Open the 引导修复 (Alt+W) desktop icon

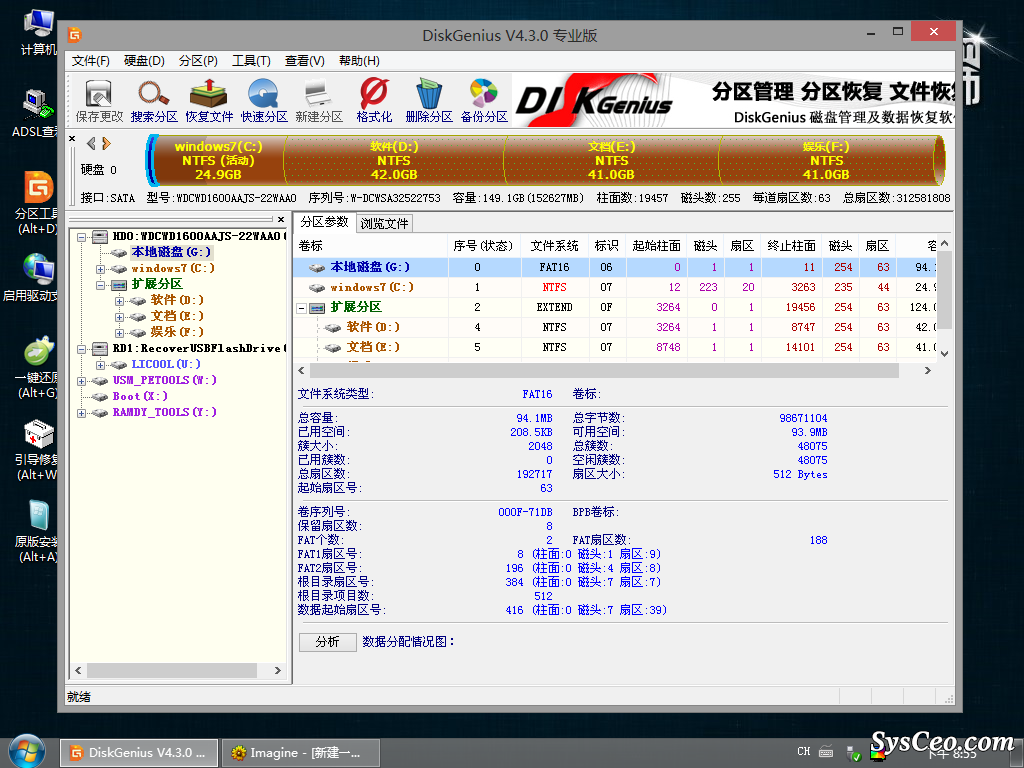tap(37, 449)
